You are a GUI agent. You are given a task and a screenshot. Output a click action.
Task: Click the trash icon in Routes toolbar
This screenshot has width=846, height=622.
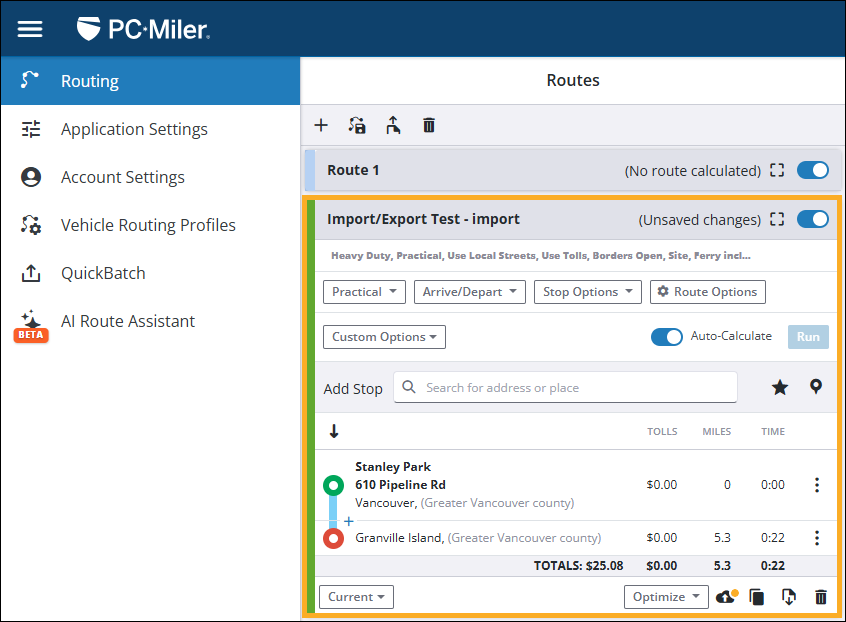pyautogui.click(x=429, y=125)
